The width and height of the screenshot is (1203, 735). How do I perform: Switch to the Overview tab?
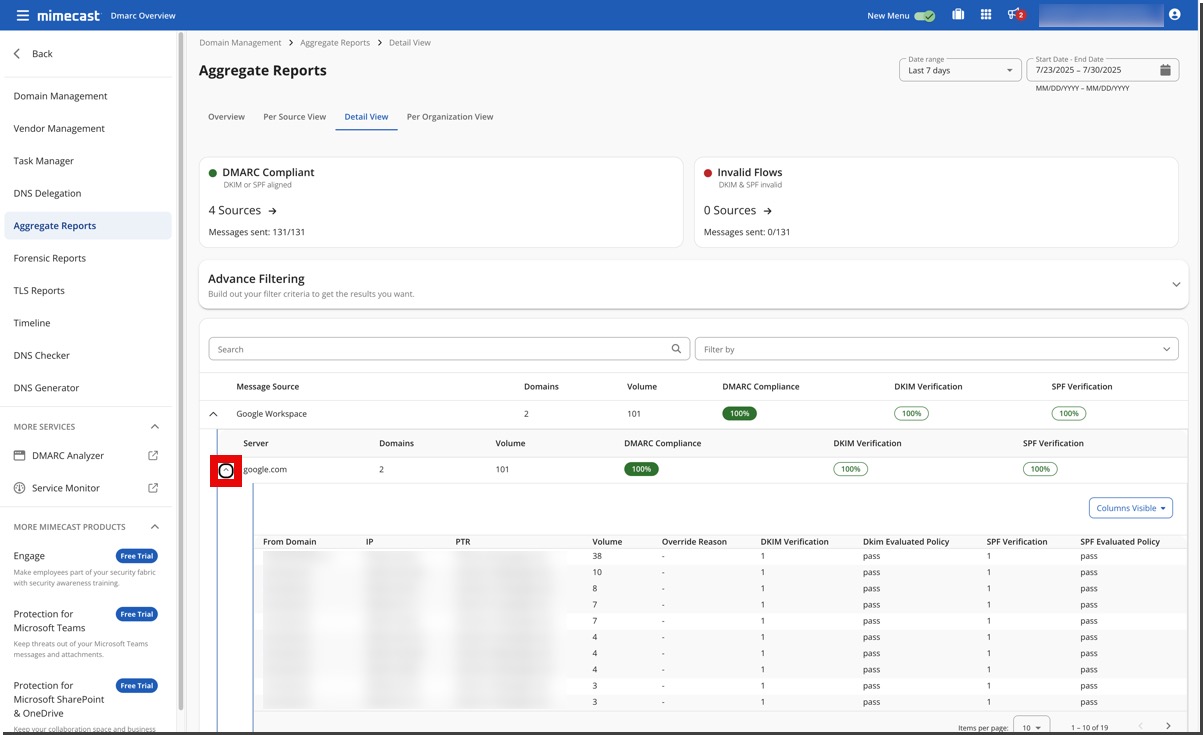(x=226, y=117)
